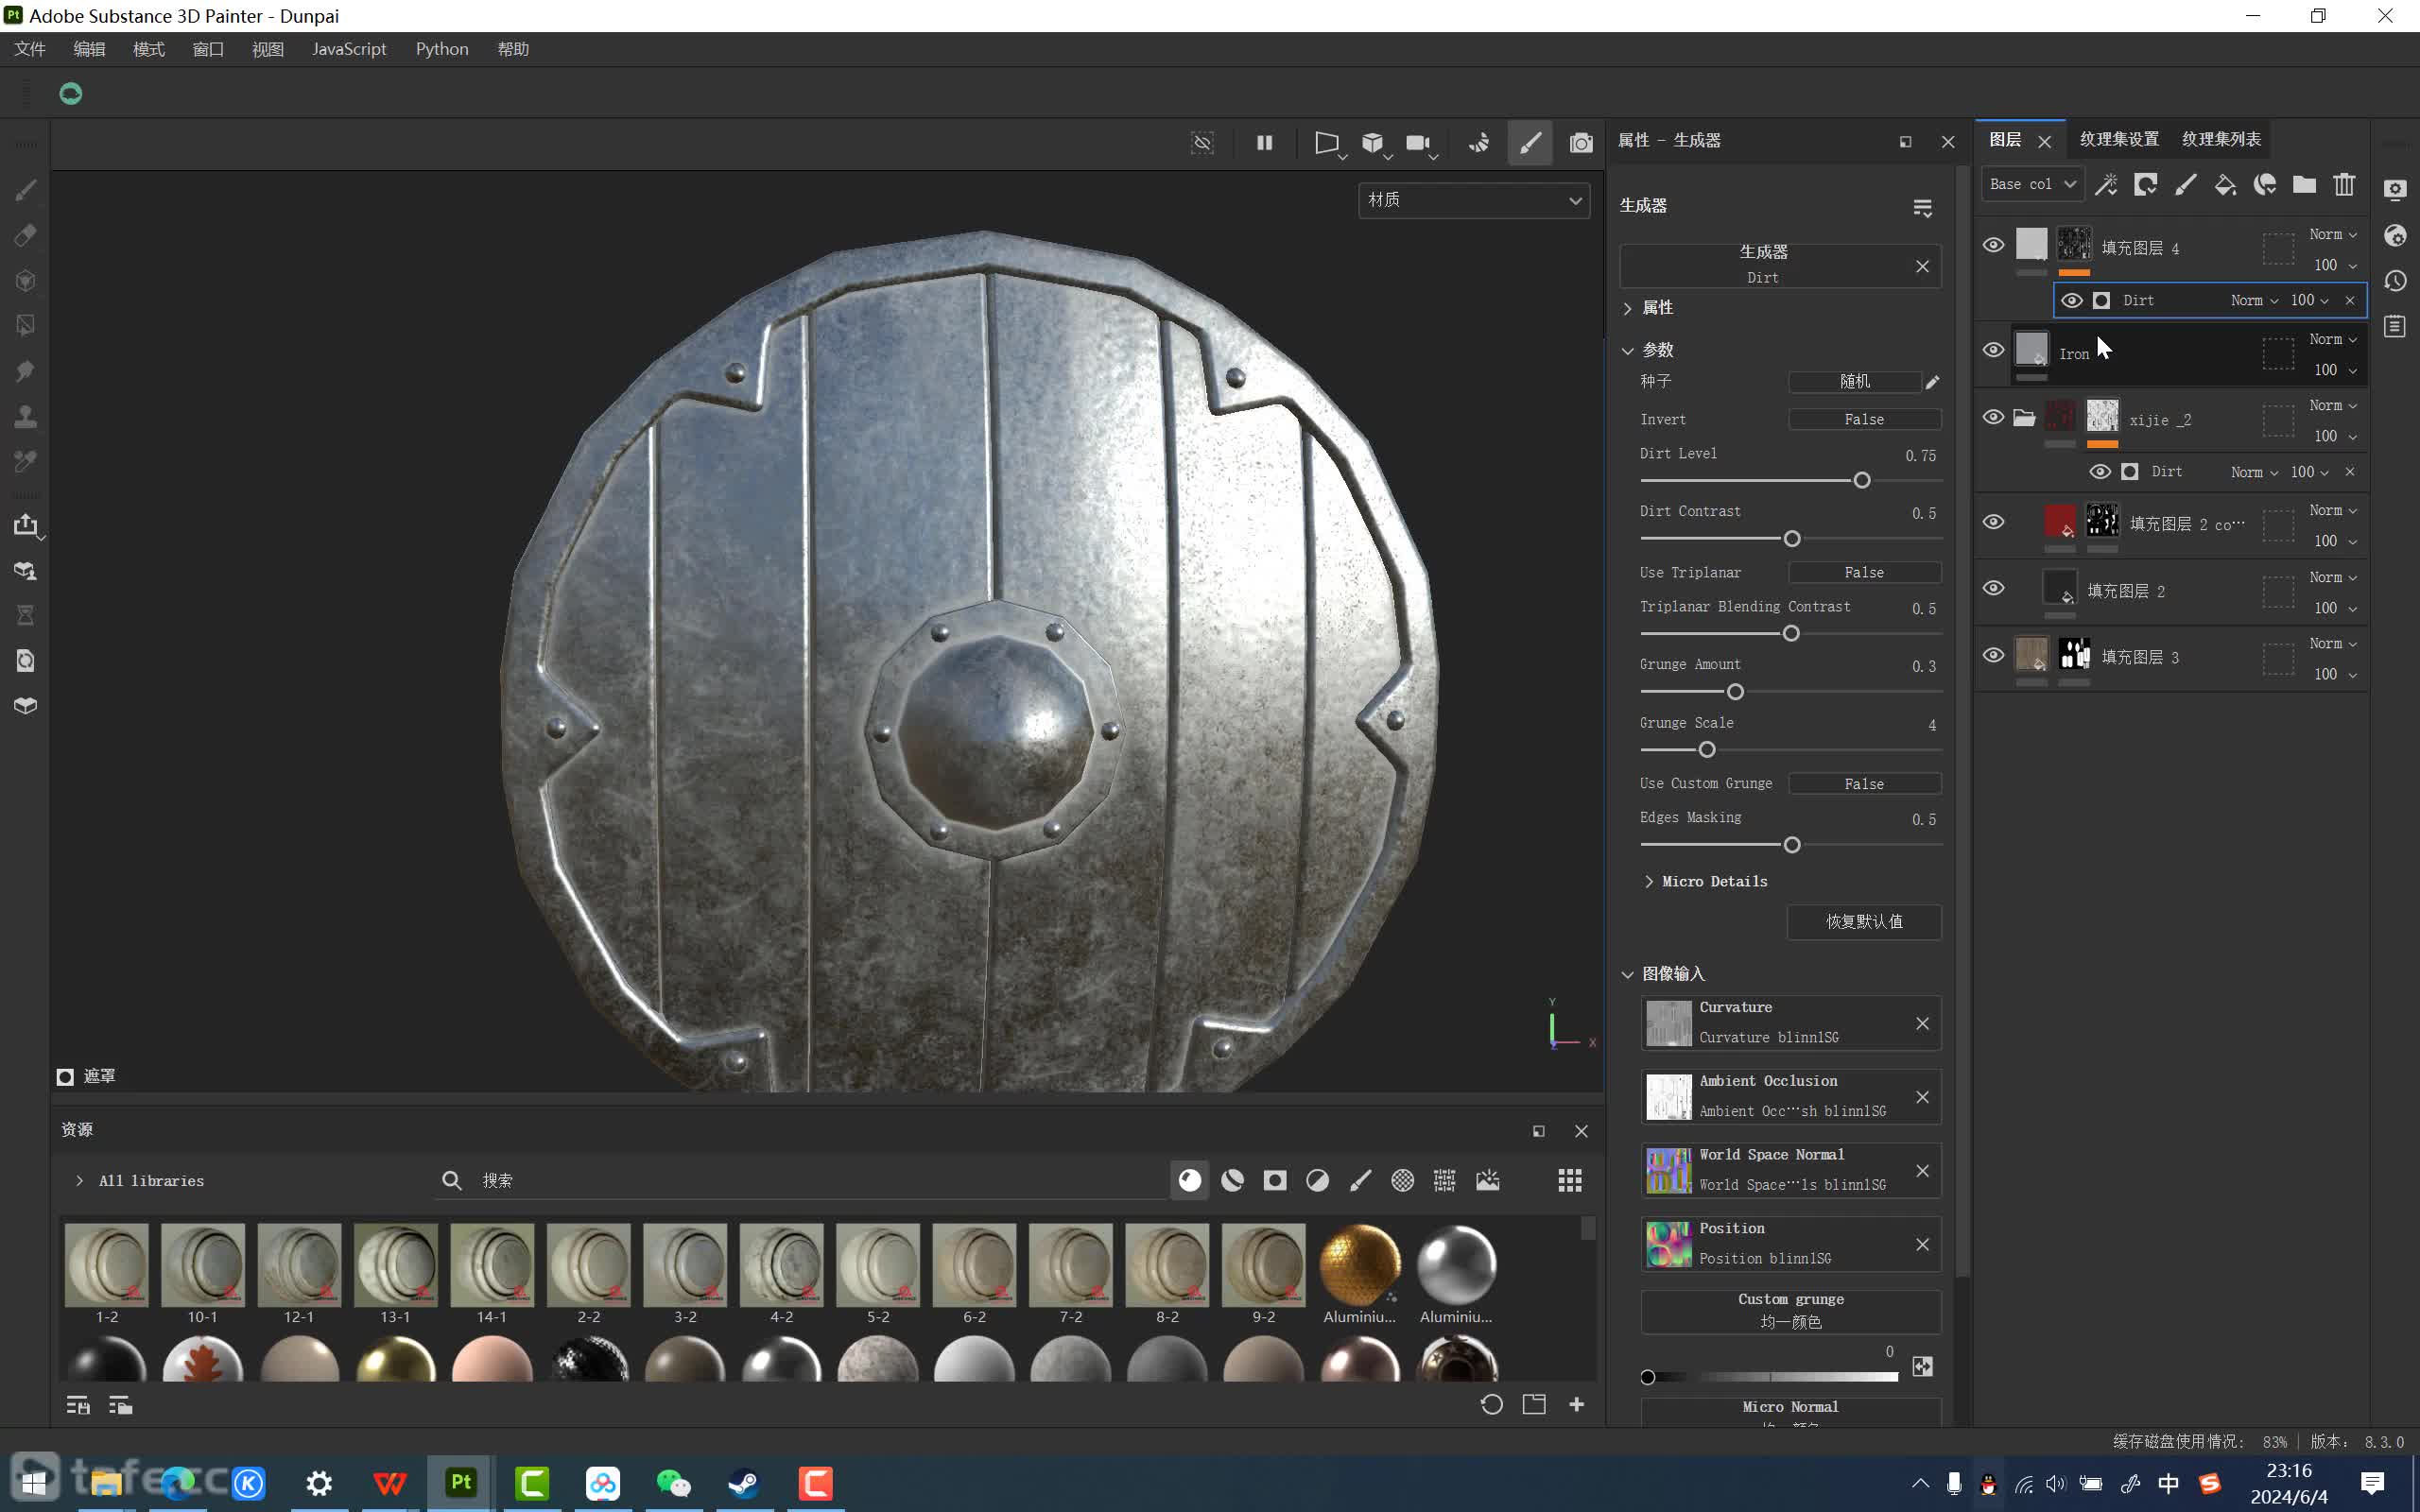Hide the 填充图层 4 layer
The width and height of the screenshot is (2420, 1512).
point(1993,245)
